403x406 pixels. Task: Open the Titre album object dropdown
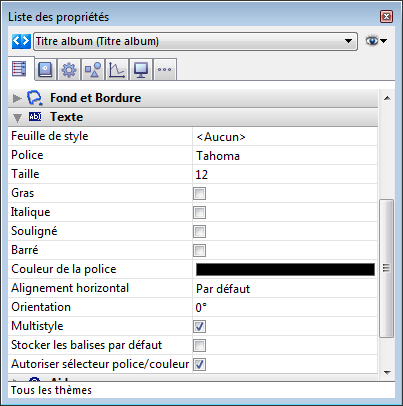tap(195, 41)
